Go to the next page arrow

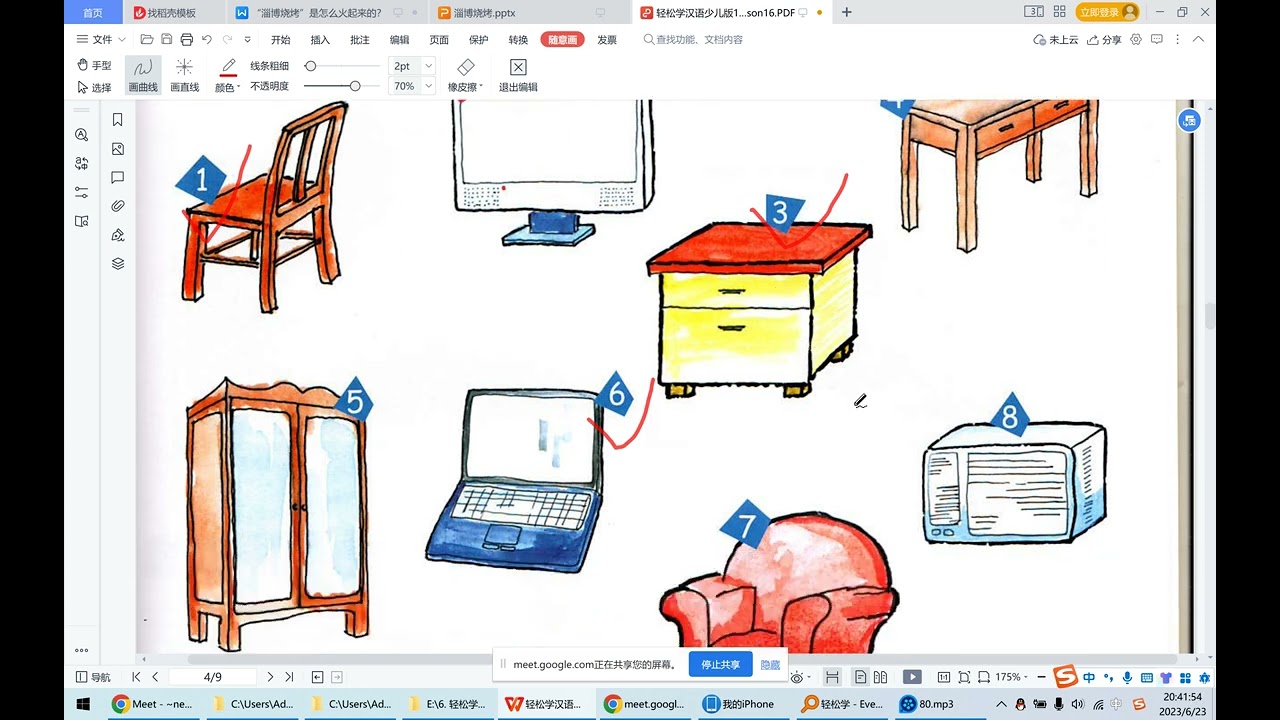pyautogui.click(x=270, y=677)
